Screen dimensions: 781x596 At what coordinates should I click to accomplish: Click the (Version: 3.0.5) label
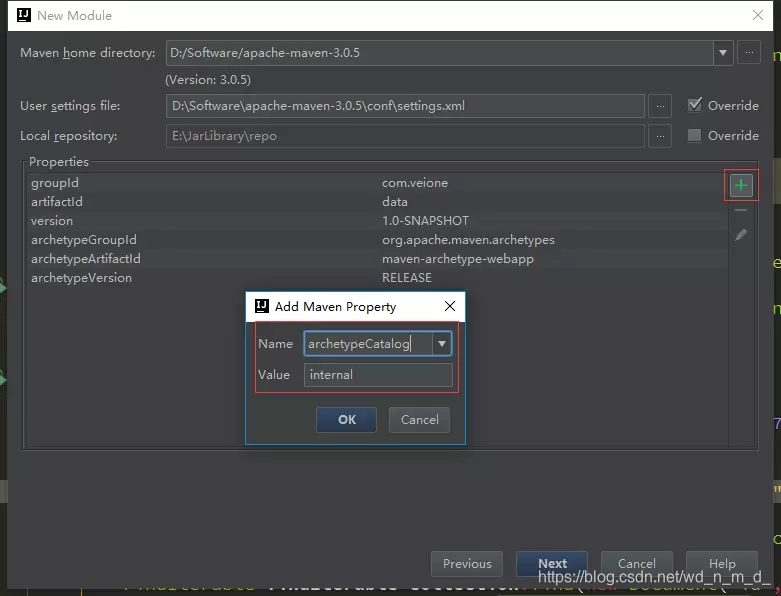208,80
